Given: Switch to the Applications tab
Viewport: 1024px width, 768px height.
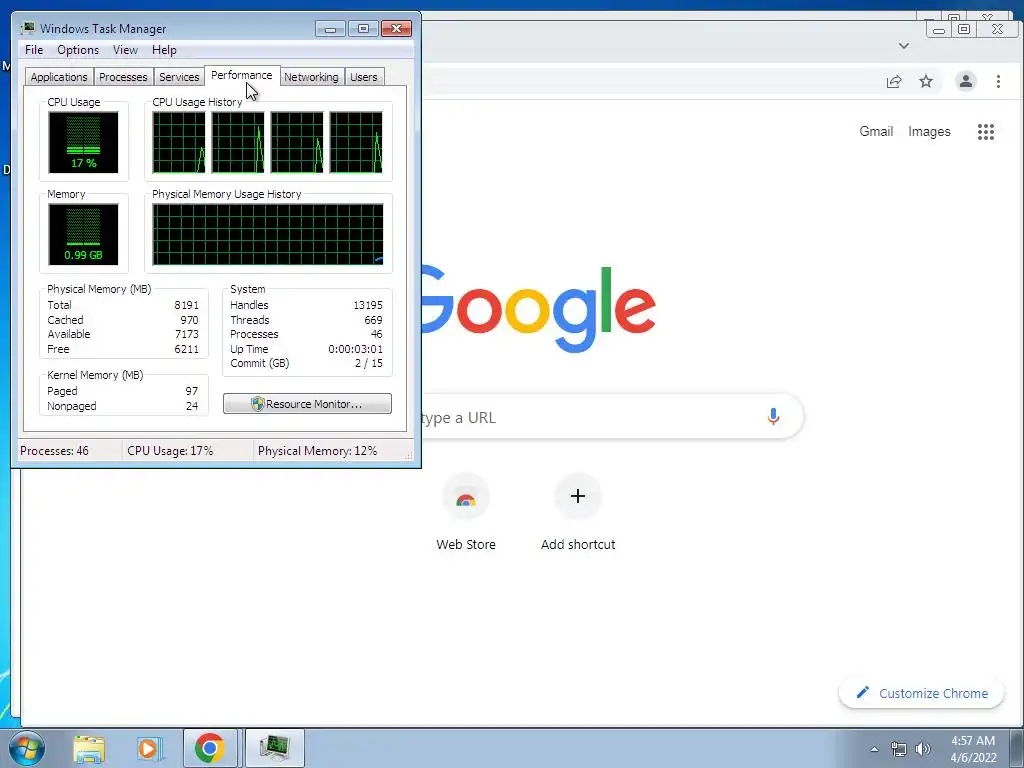Looking at the screenshot, I should 59,77.
